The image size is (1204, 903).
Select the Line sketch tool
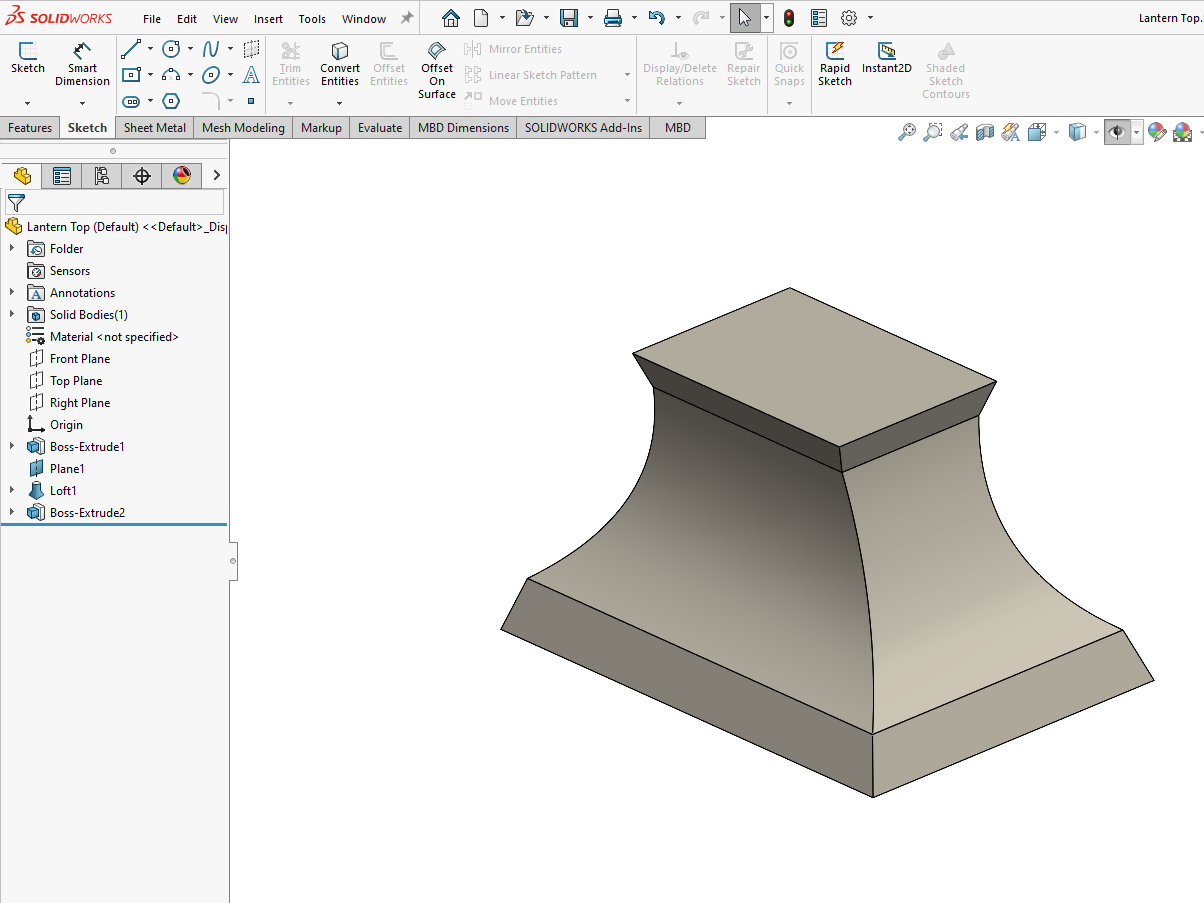131,49
